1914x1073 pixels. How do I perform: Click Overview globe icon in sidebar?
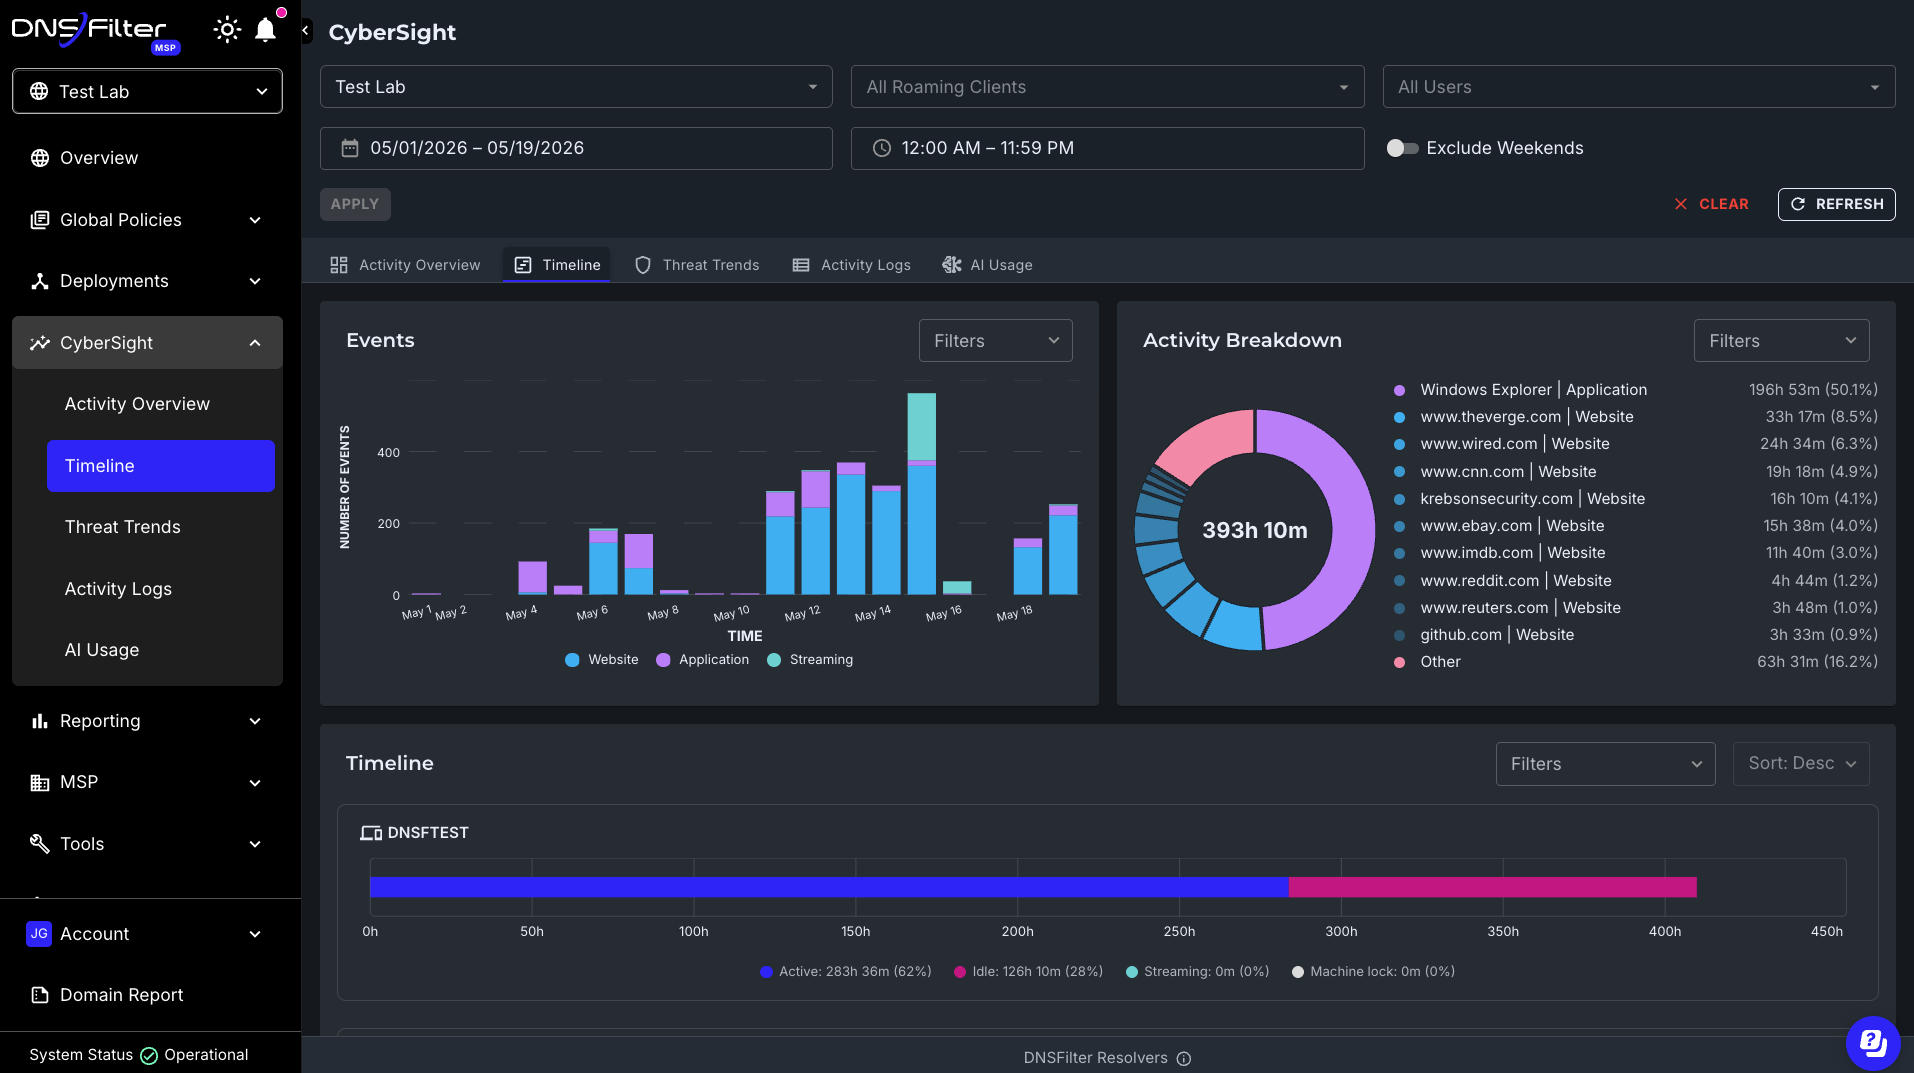coord(40,158)
